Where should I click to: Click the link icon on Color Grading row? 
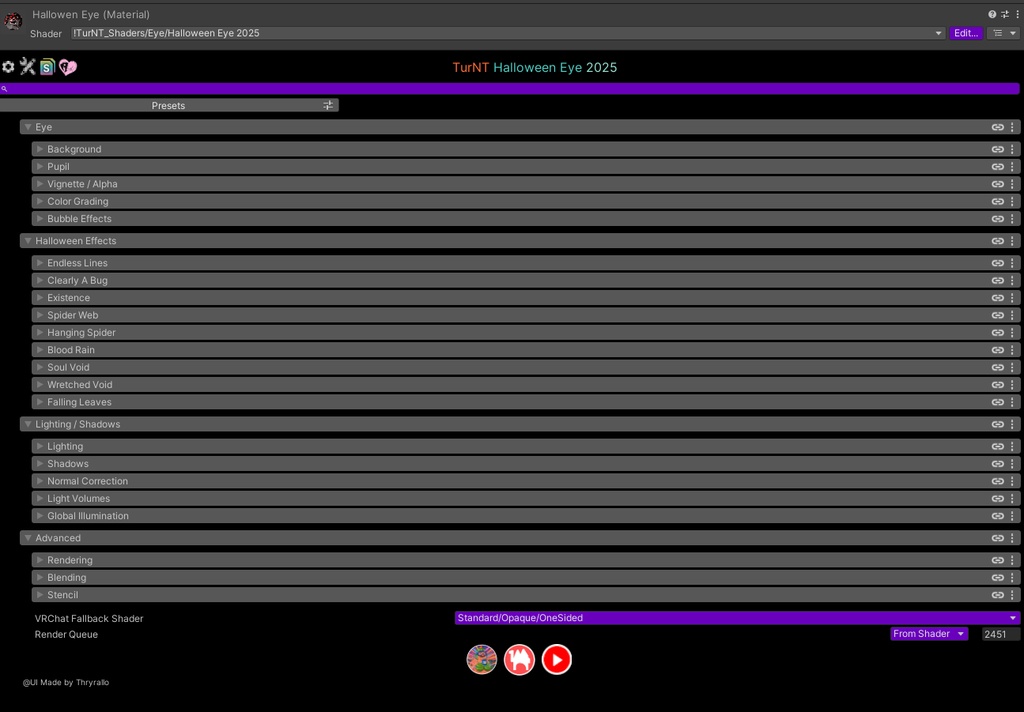pyautogui.click(x=998, y=202)
